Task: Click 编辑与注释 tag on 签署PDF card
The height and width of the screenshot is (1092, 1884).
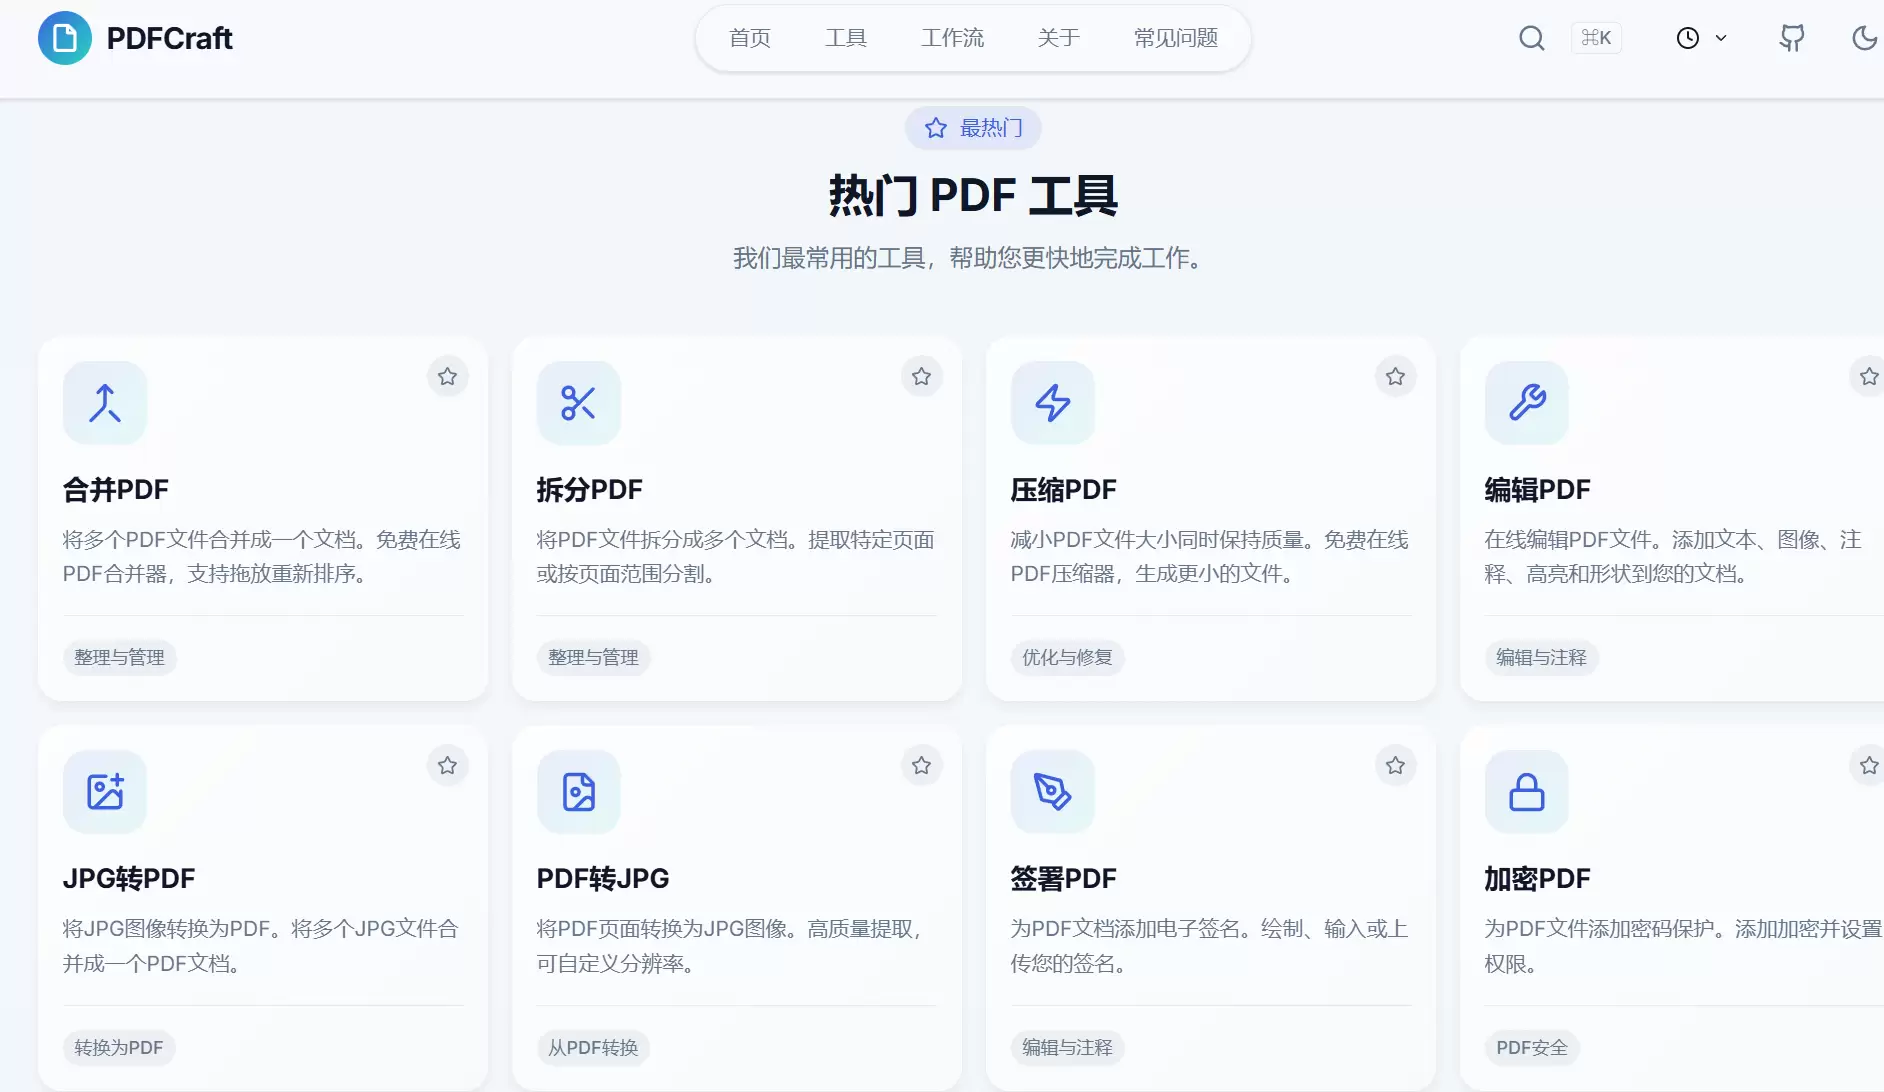Action: pyautogui.click(x=1068, y=1048)
